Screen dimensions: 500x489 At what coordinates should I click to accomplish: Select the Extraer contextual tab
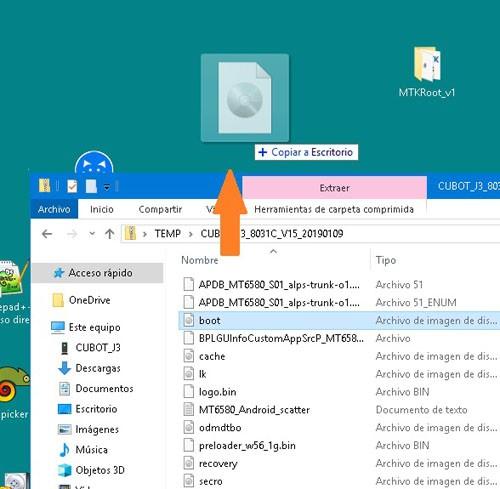point(334,188)
